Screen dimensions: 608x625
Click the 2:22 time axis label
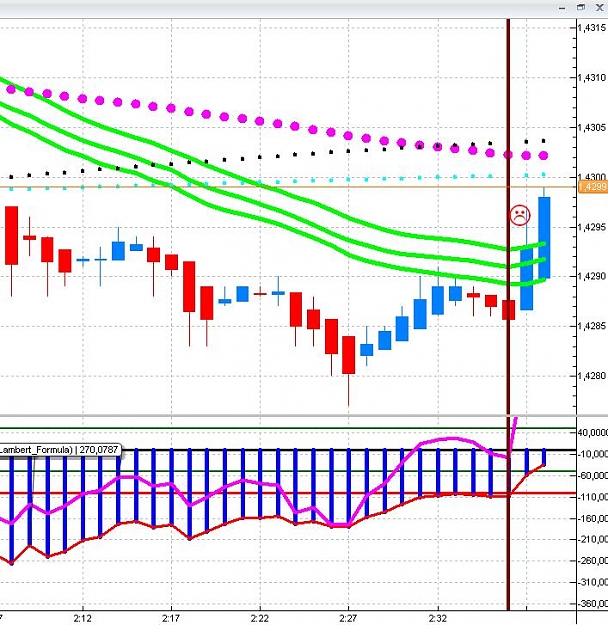pos(260,618)
